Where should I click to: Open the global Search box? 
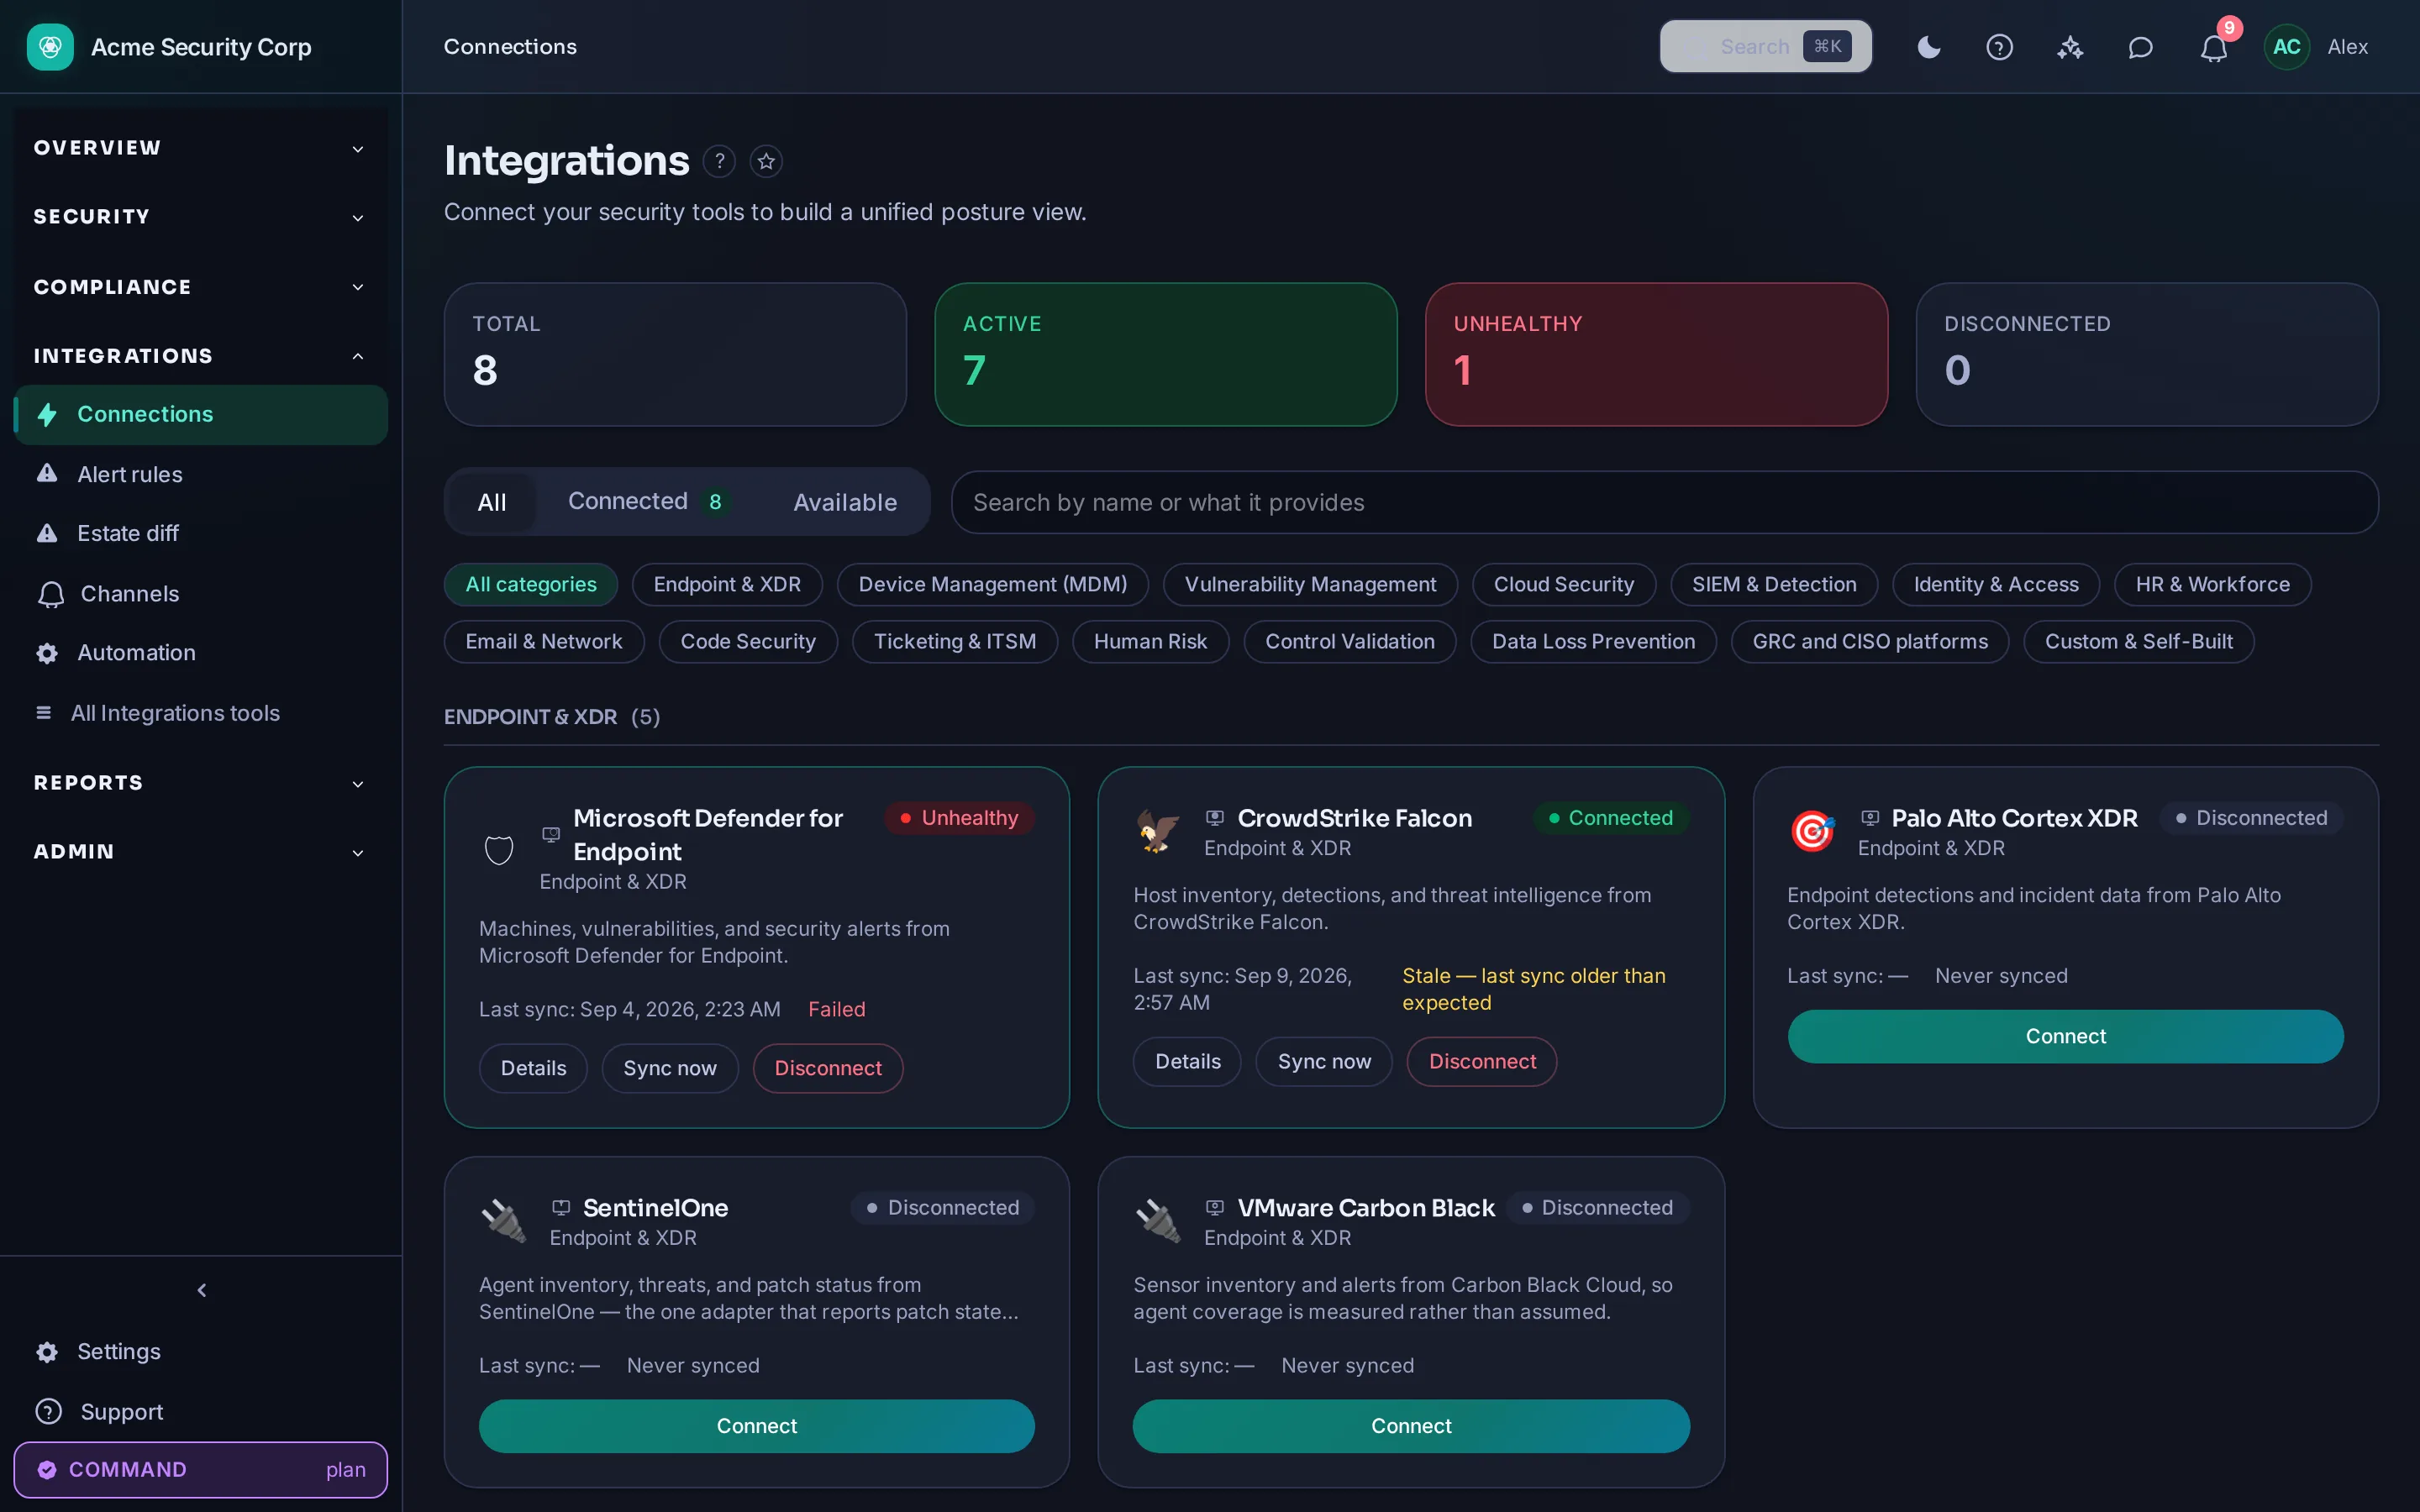1766,47
